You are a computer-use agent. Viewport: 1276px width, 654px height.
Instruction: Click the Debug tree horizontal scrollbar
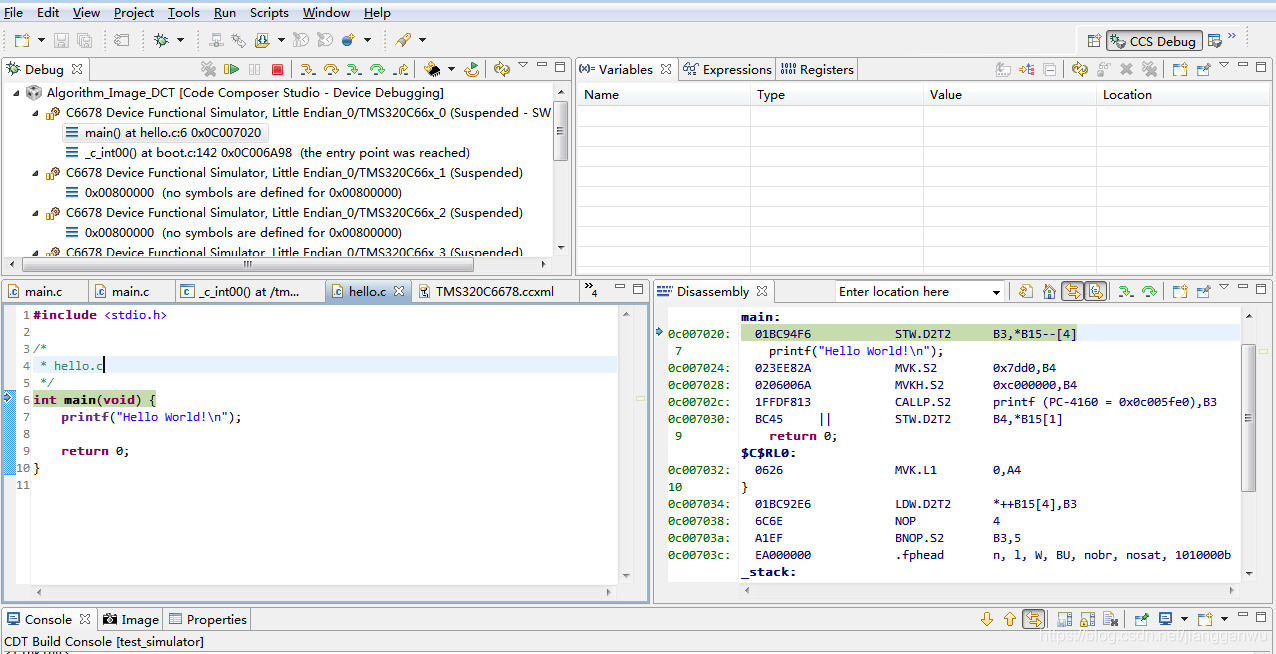click(248, 266)
